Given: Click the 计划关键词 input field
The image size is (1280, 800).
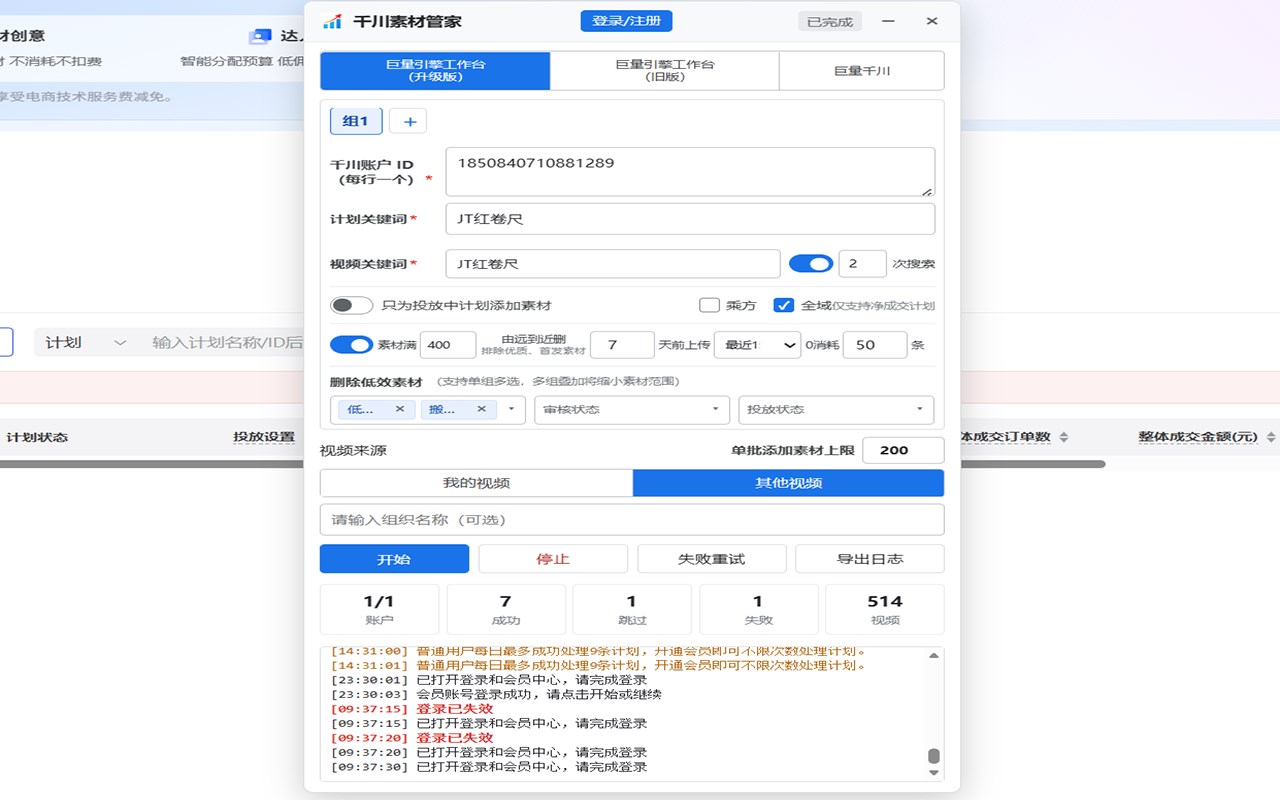Looking at the screenshot, I should (x=690, y=219).
